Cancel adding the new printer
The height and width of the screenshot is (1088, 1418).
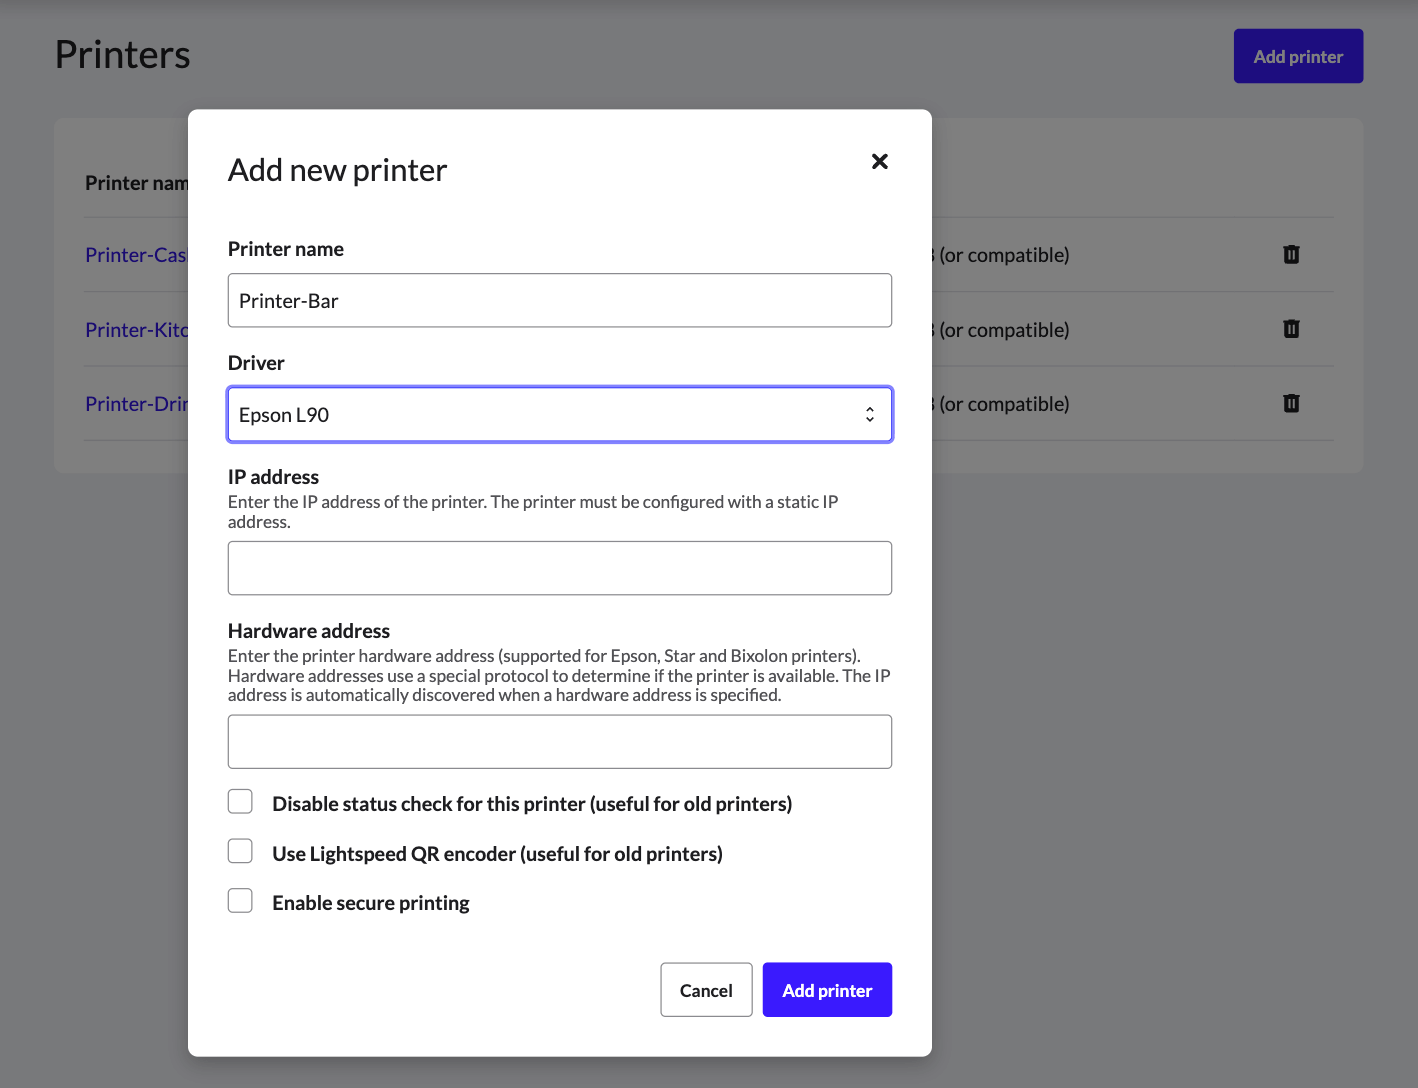click(706, 990)
